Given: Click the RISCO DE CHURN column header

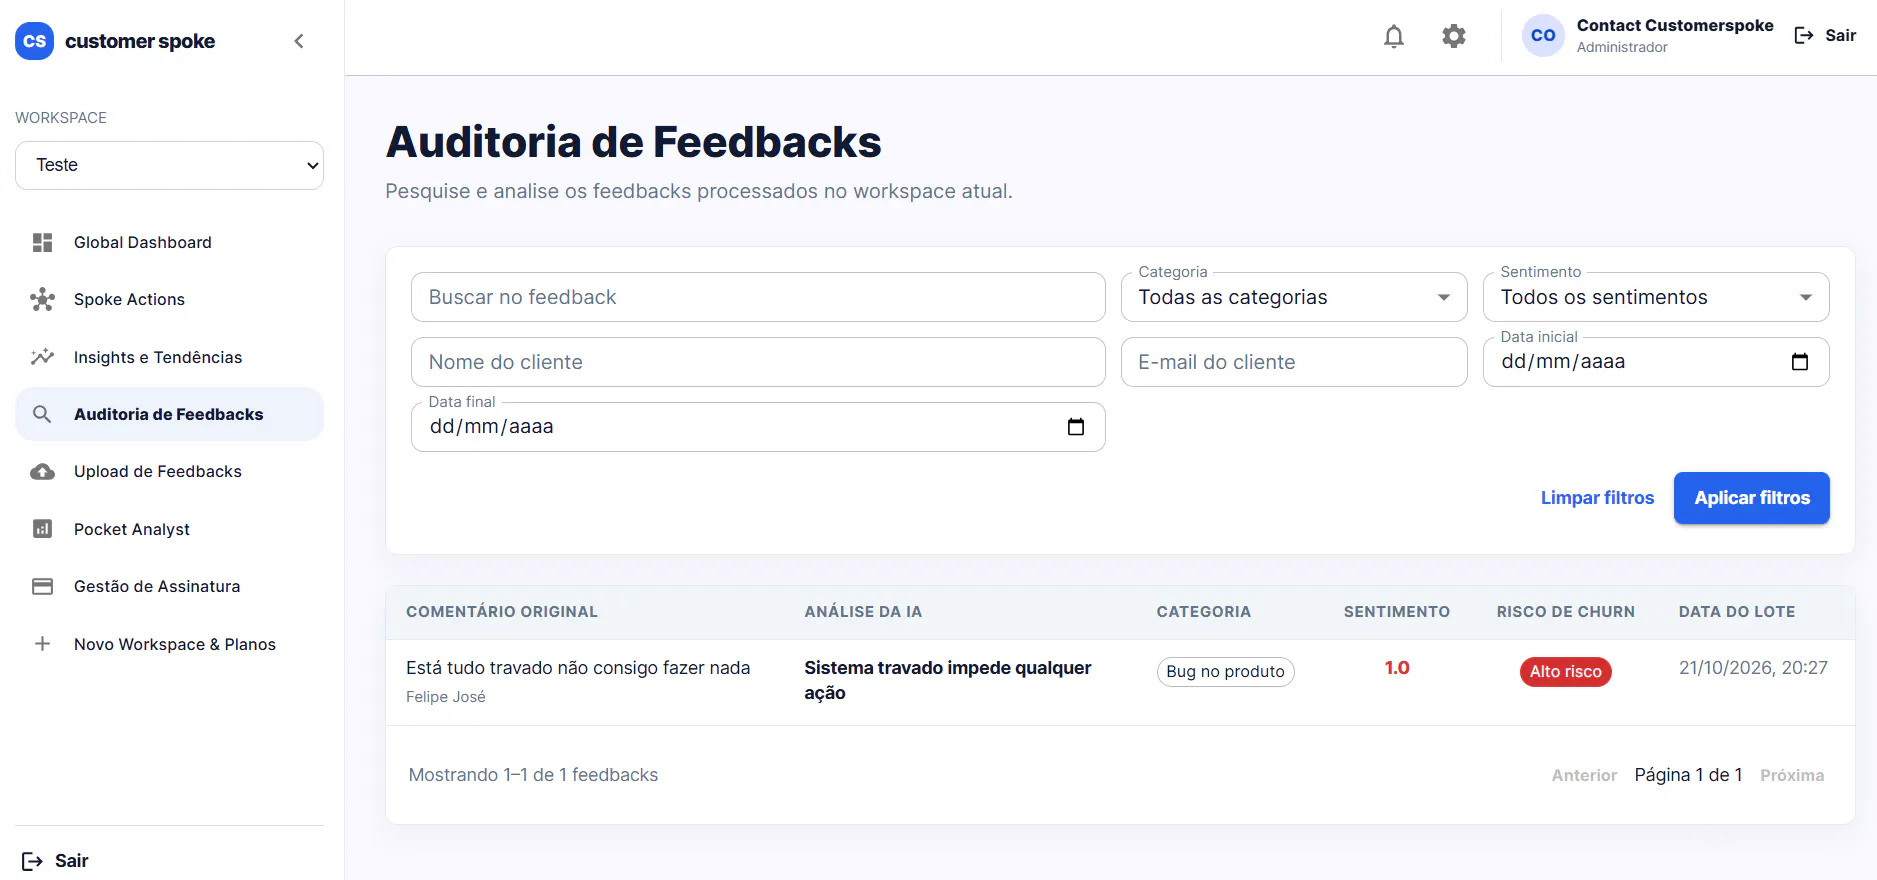Looking at the screenshot, I should tap(1566, 612).
